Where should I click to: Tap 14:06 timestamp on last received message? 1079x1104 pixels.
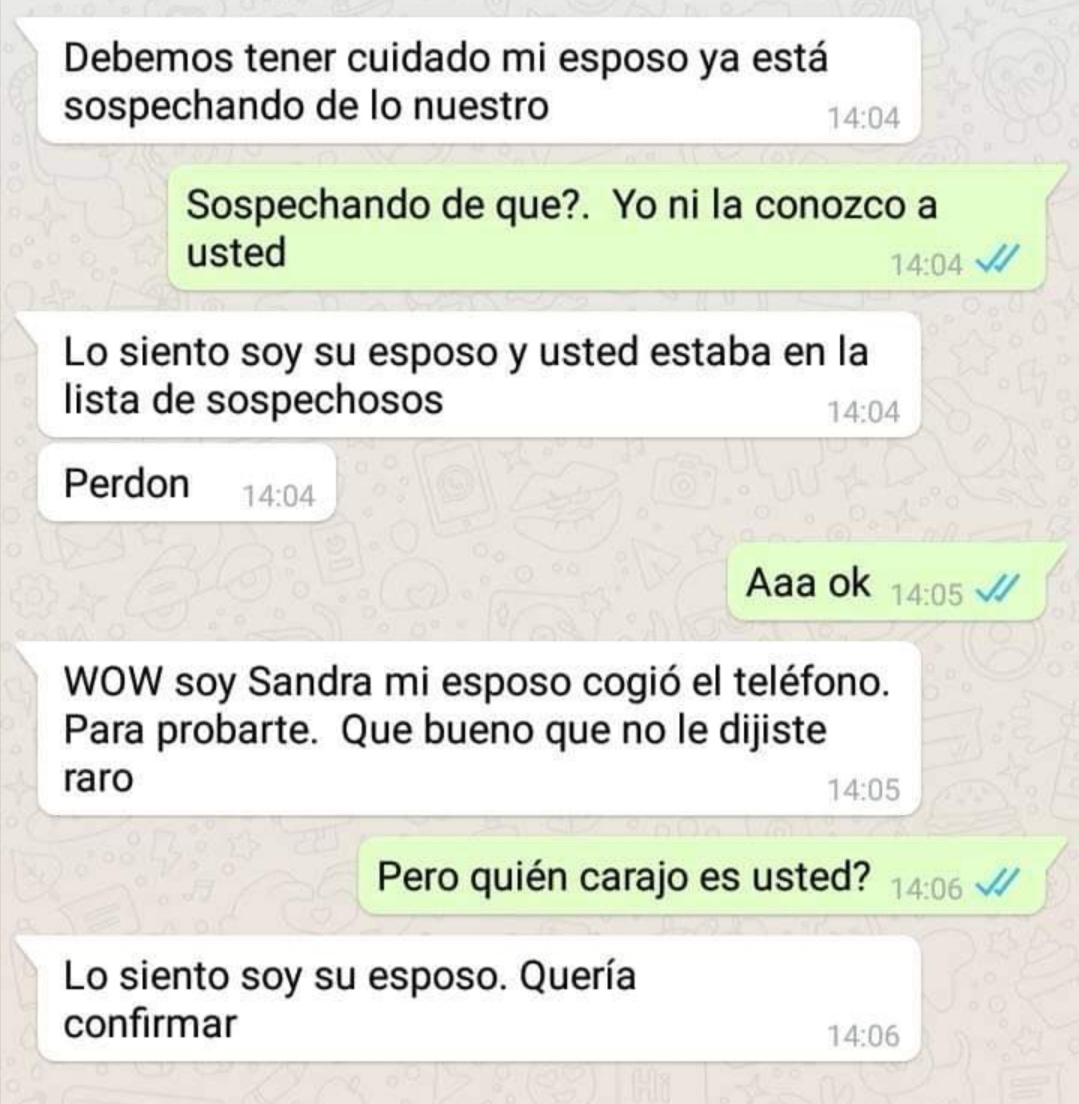[863, 1036]
